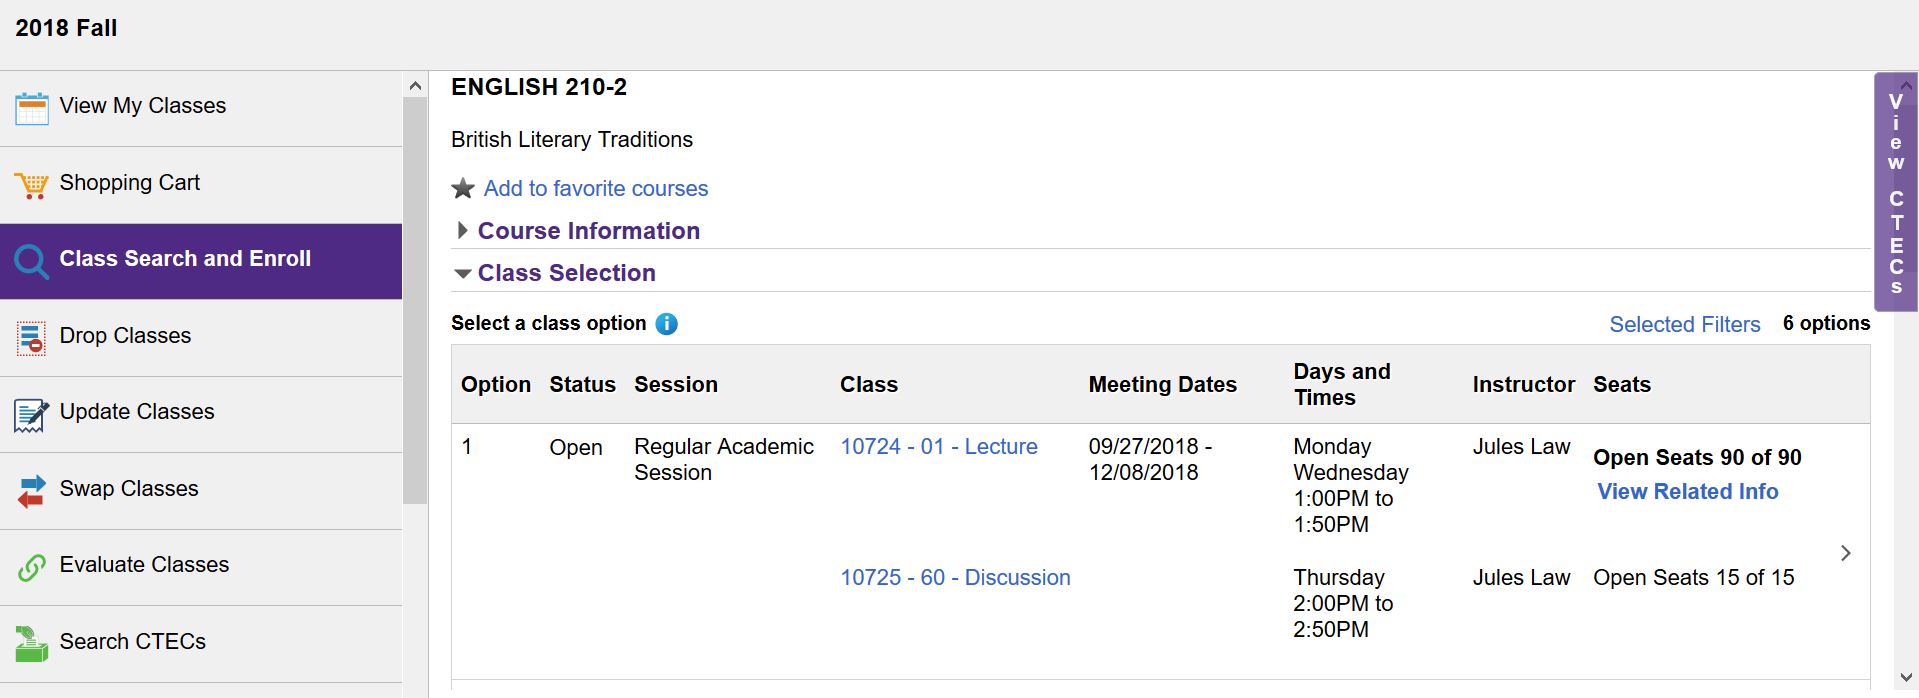This screenshot has width=1919, height=698.
Task: Click the Drop Classes icon
Action: tap(31, 338)
